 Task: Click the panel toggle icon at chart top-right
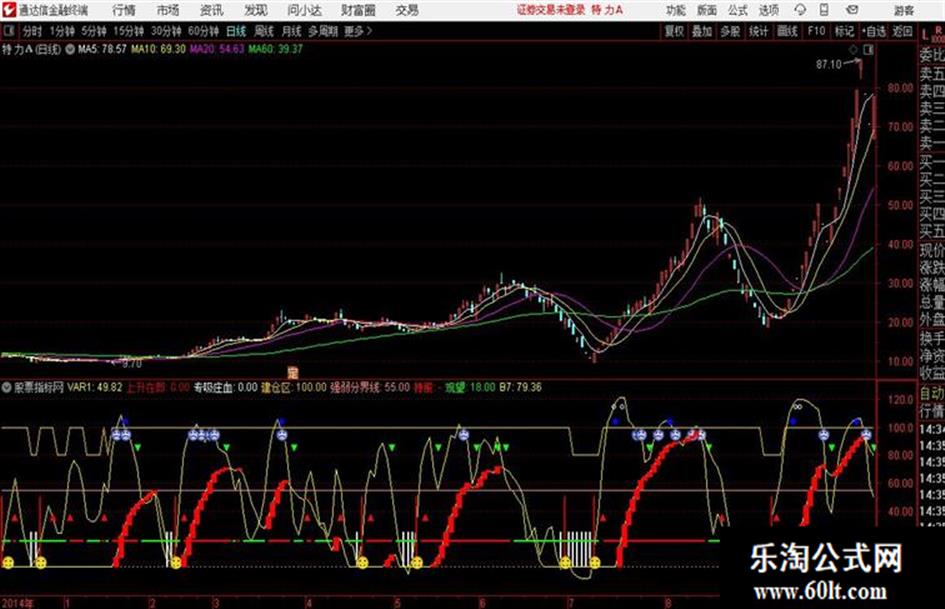[868, 50]
